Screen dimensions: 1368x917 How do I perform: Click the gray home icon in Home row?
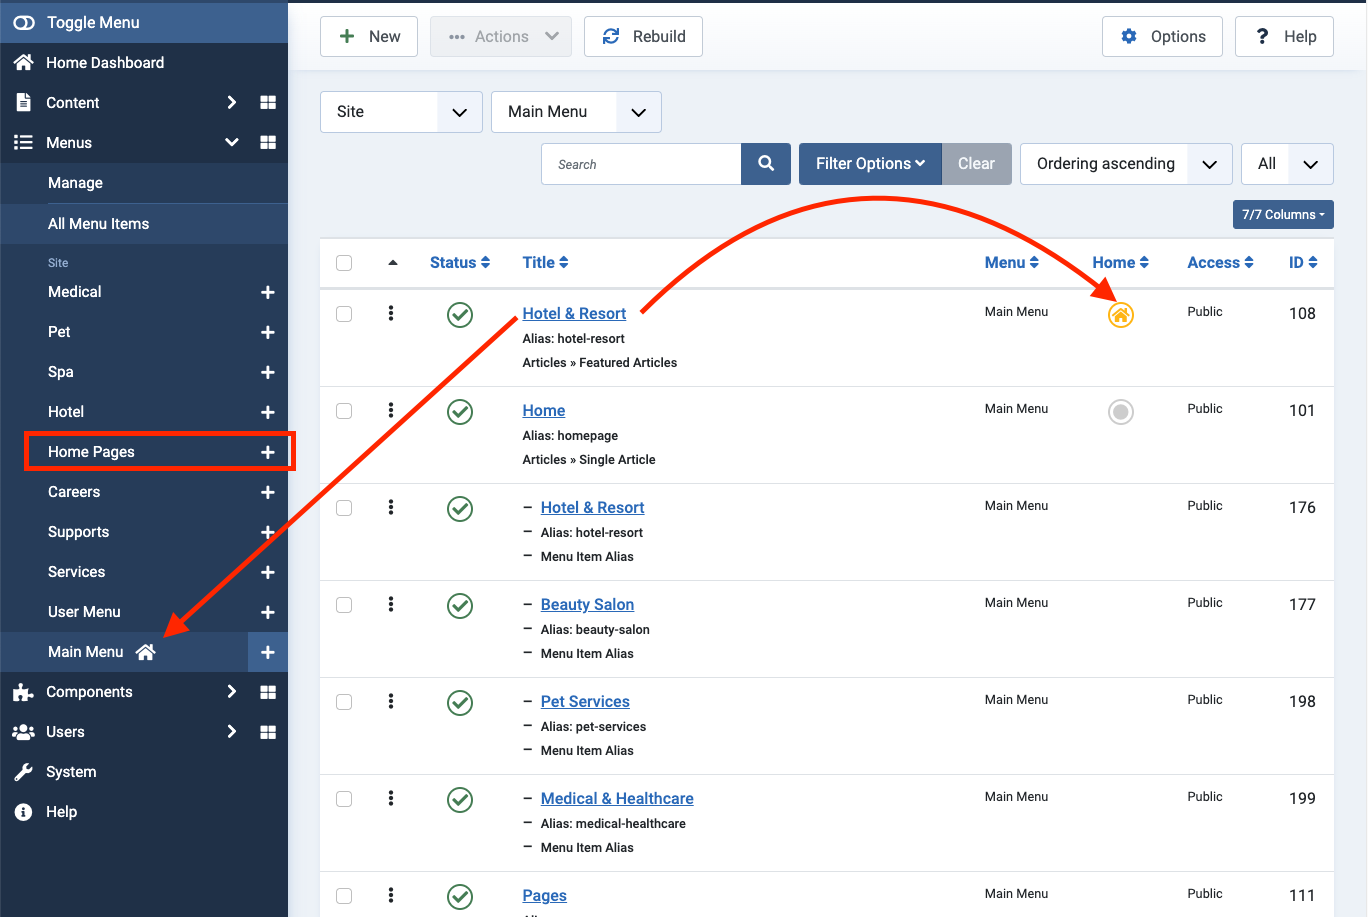(x=1120, y=412)
